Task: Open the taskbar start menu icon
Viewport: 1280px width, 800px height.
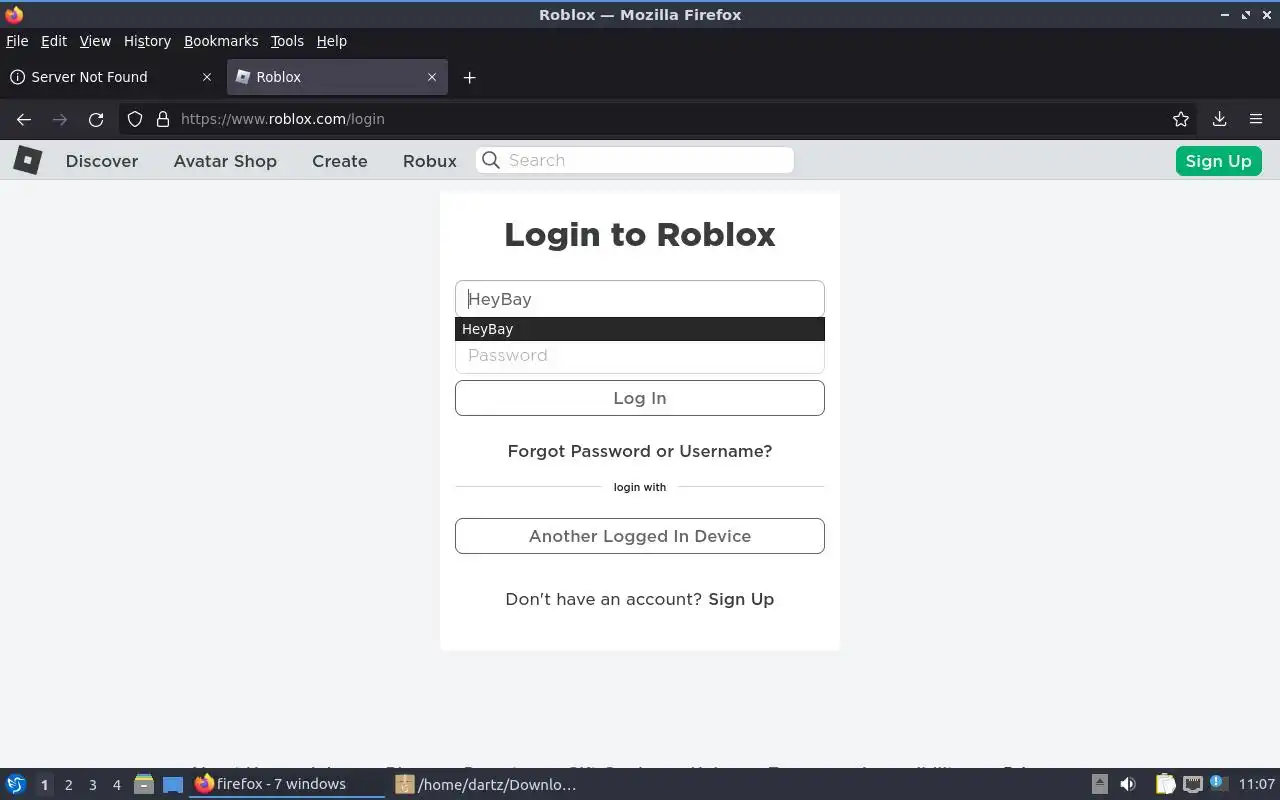Action: 15,784
